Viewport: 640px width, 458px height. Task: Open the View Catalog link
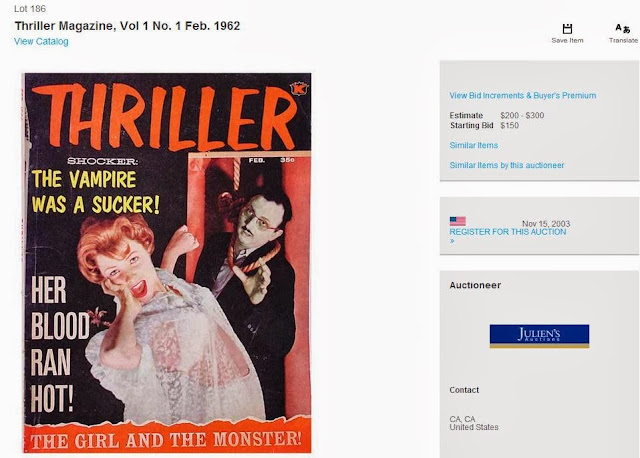[41, 41]
